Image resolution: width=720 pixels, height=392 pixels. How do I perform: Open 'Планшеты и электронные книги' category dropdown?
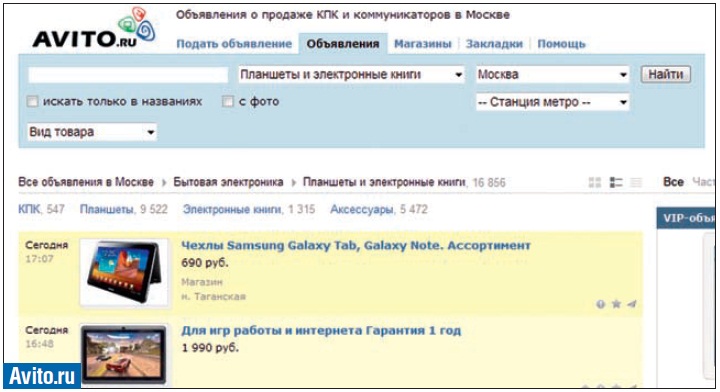pos(351,74)
